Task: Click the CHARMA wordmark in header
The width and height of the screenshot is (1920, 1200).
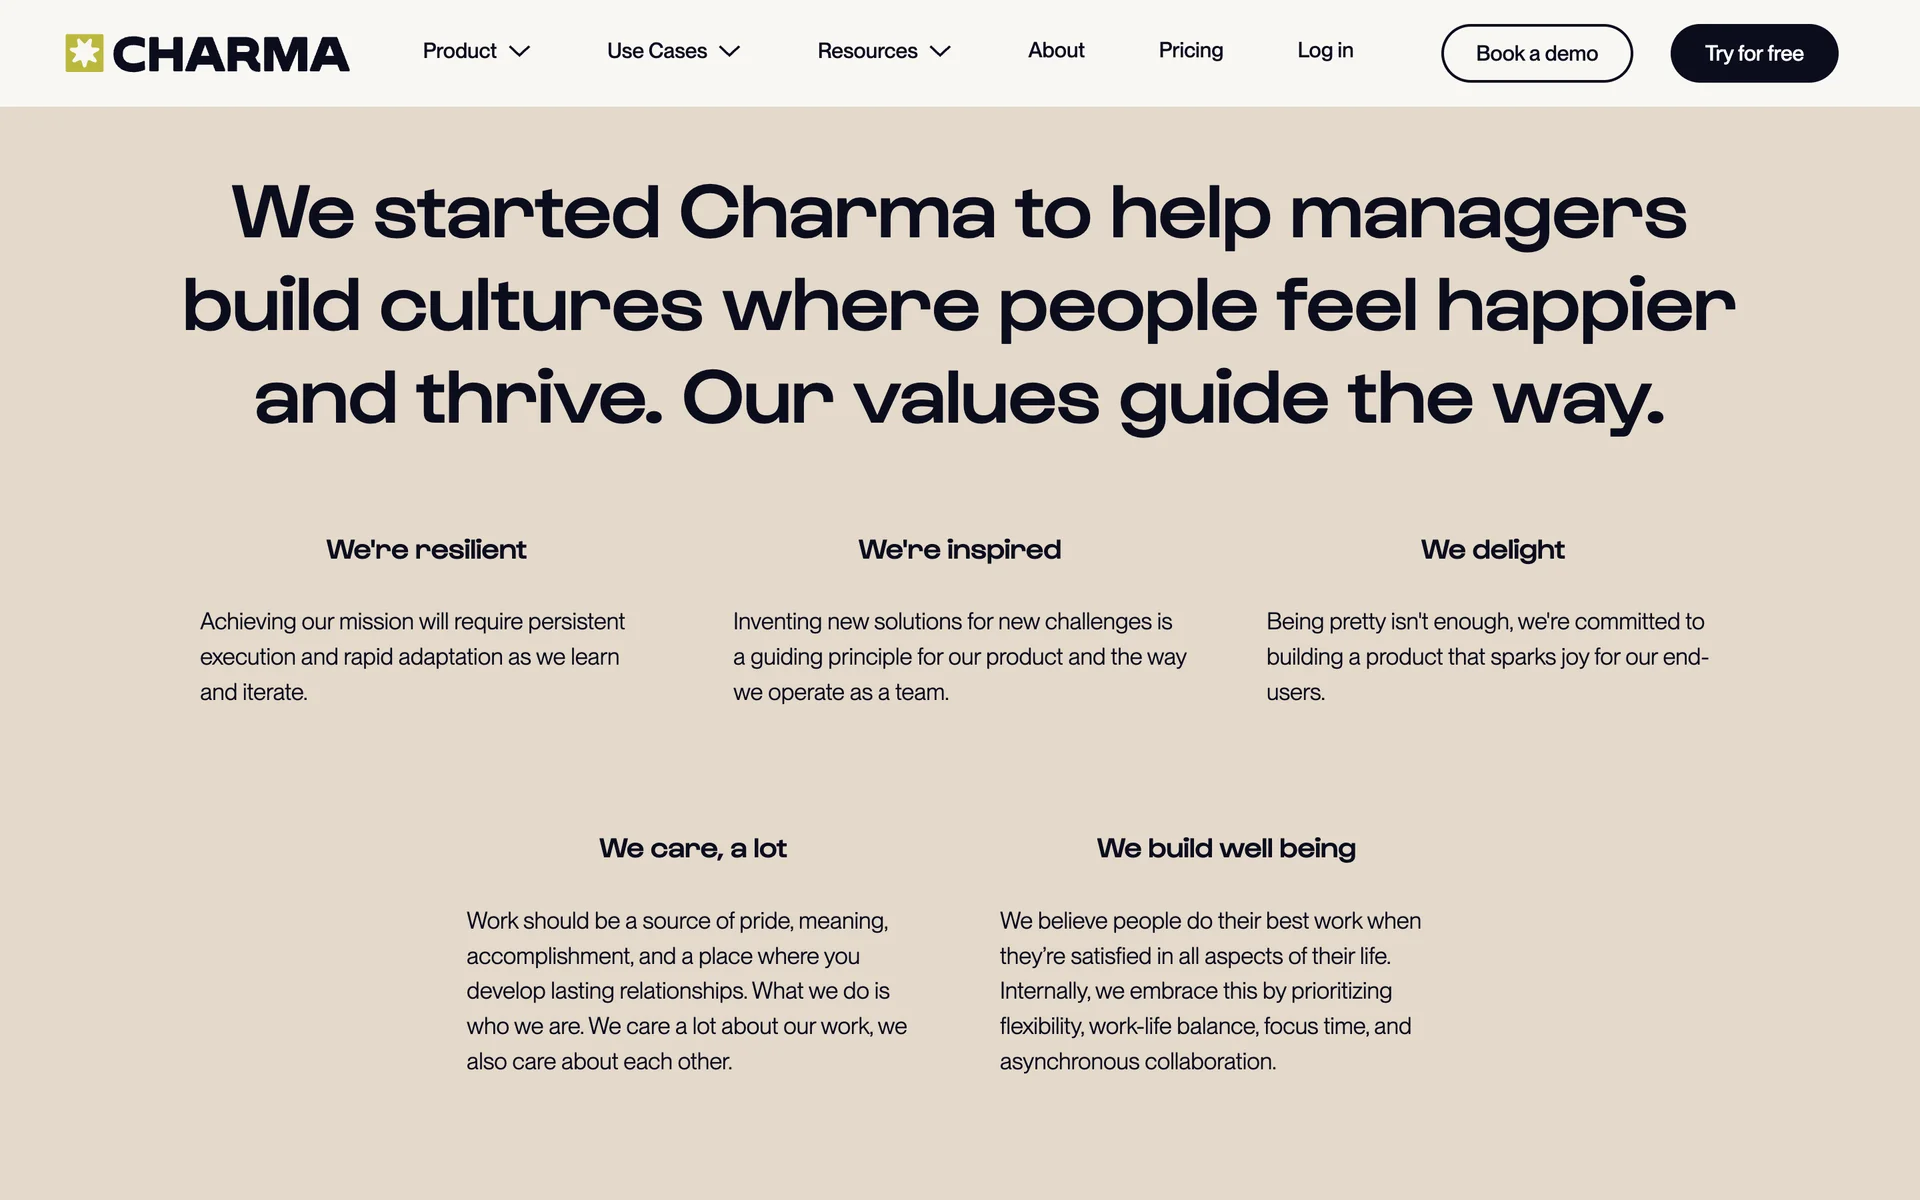Action: (231, 54)
